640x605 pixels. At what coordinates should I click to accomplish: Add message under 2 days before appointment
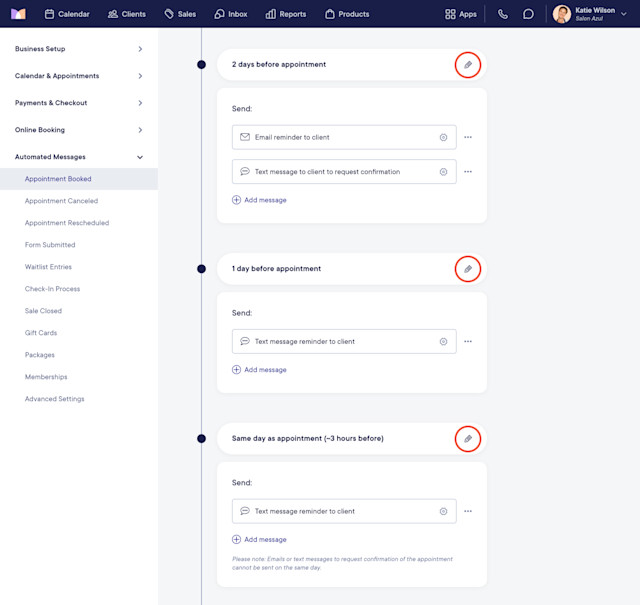tap(259, 200)
